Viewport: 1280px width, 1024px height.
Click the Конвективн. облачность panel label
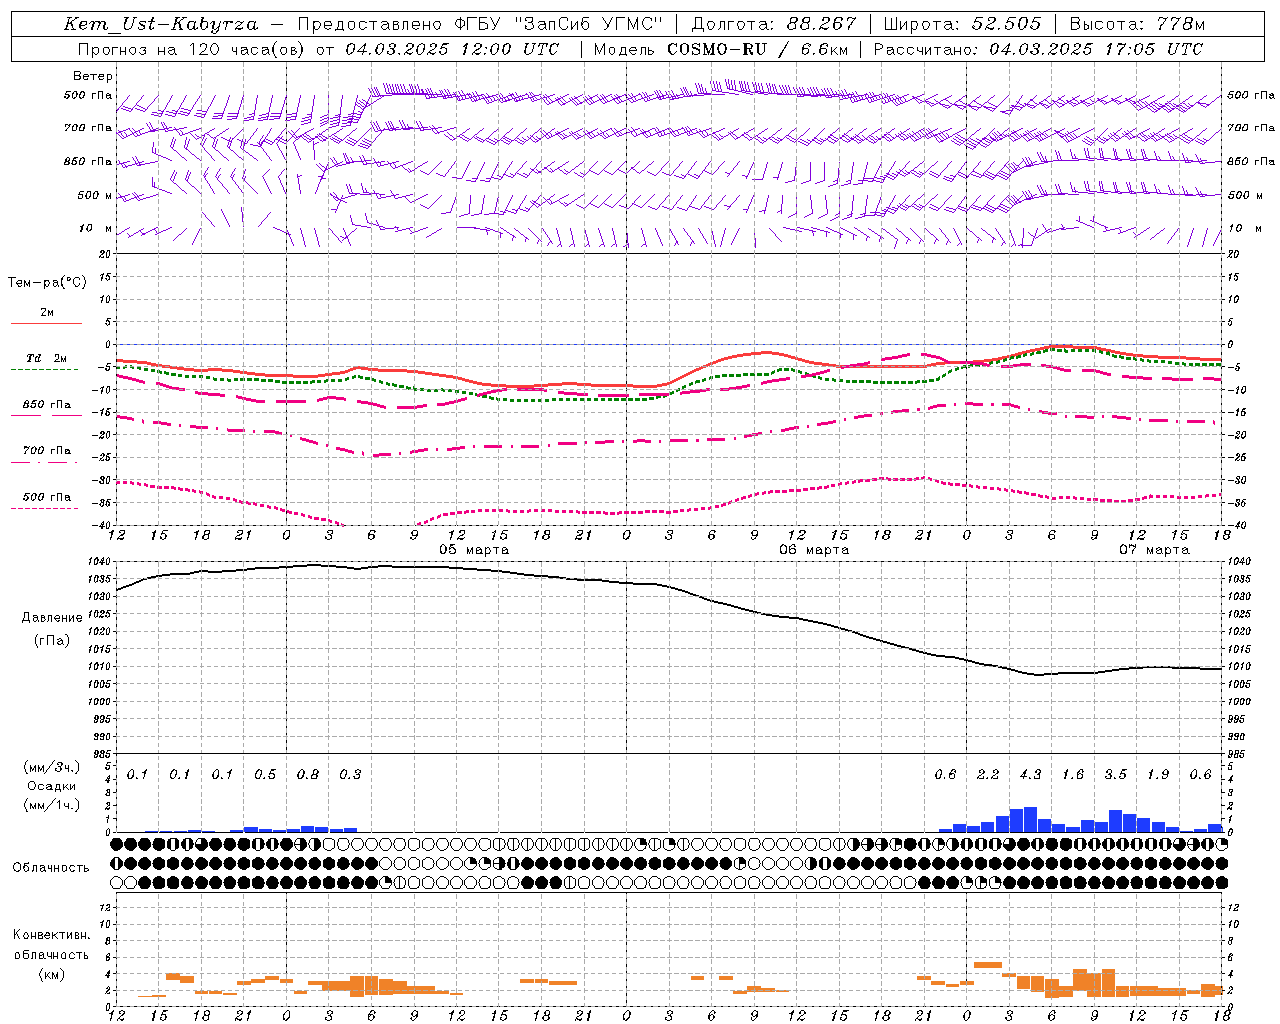click(51, 945)
